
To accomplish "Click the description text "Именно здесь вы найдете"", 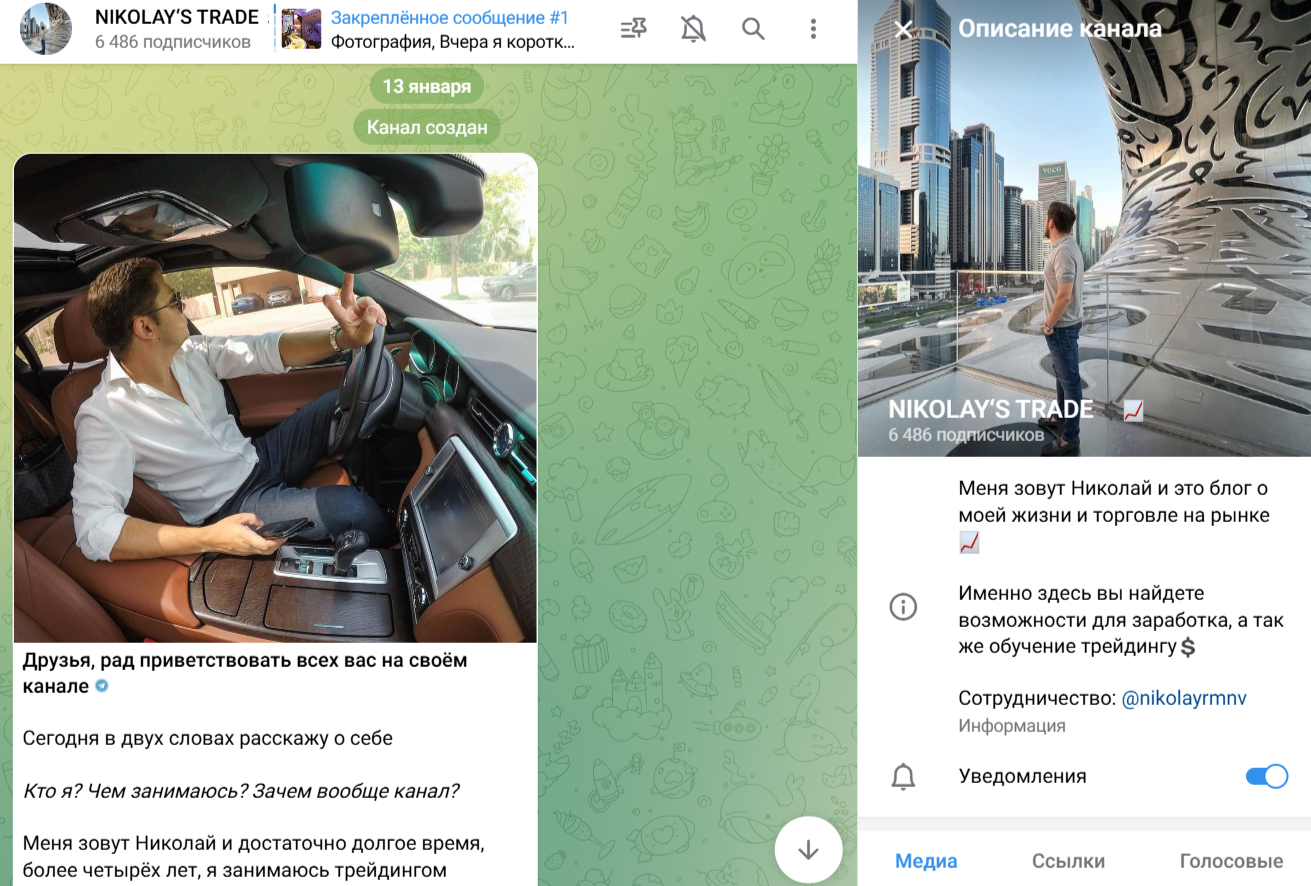I will 1121,620.
